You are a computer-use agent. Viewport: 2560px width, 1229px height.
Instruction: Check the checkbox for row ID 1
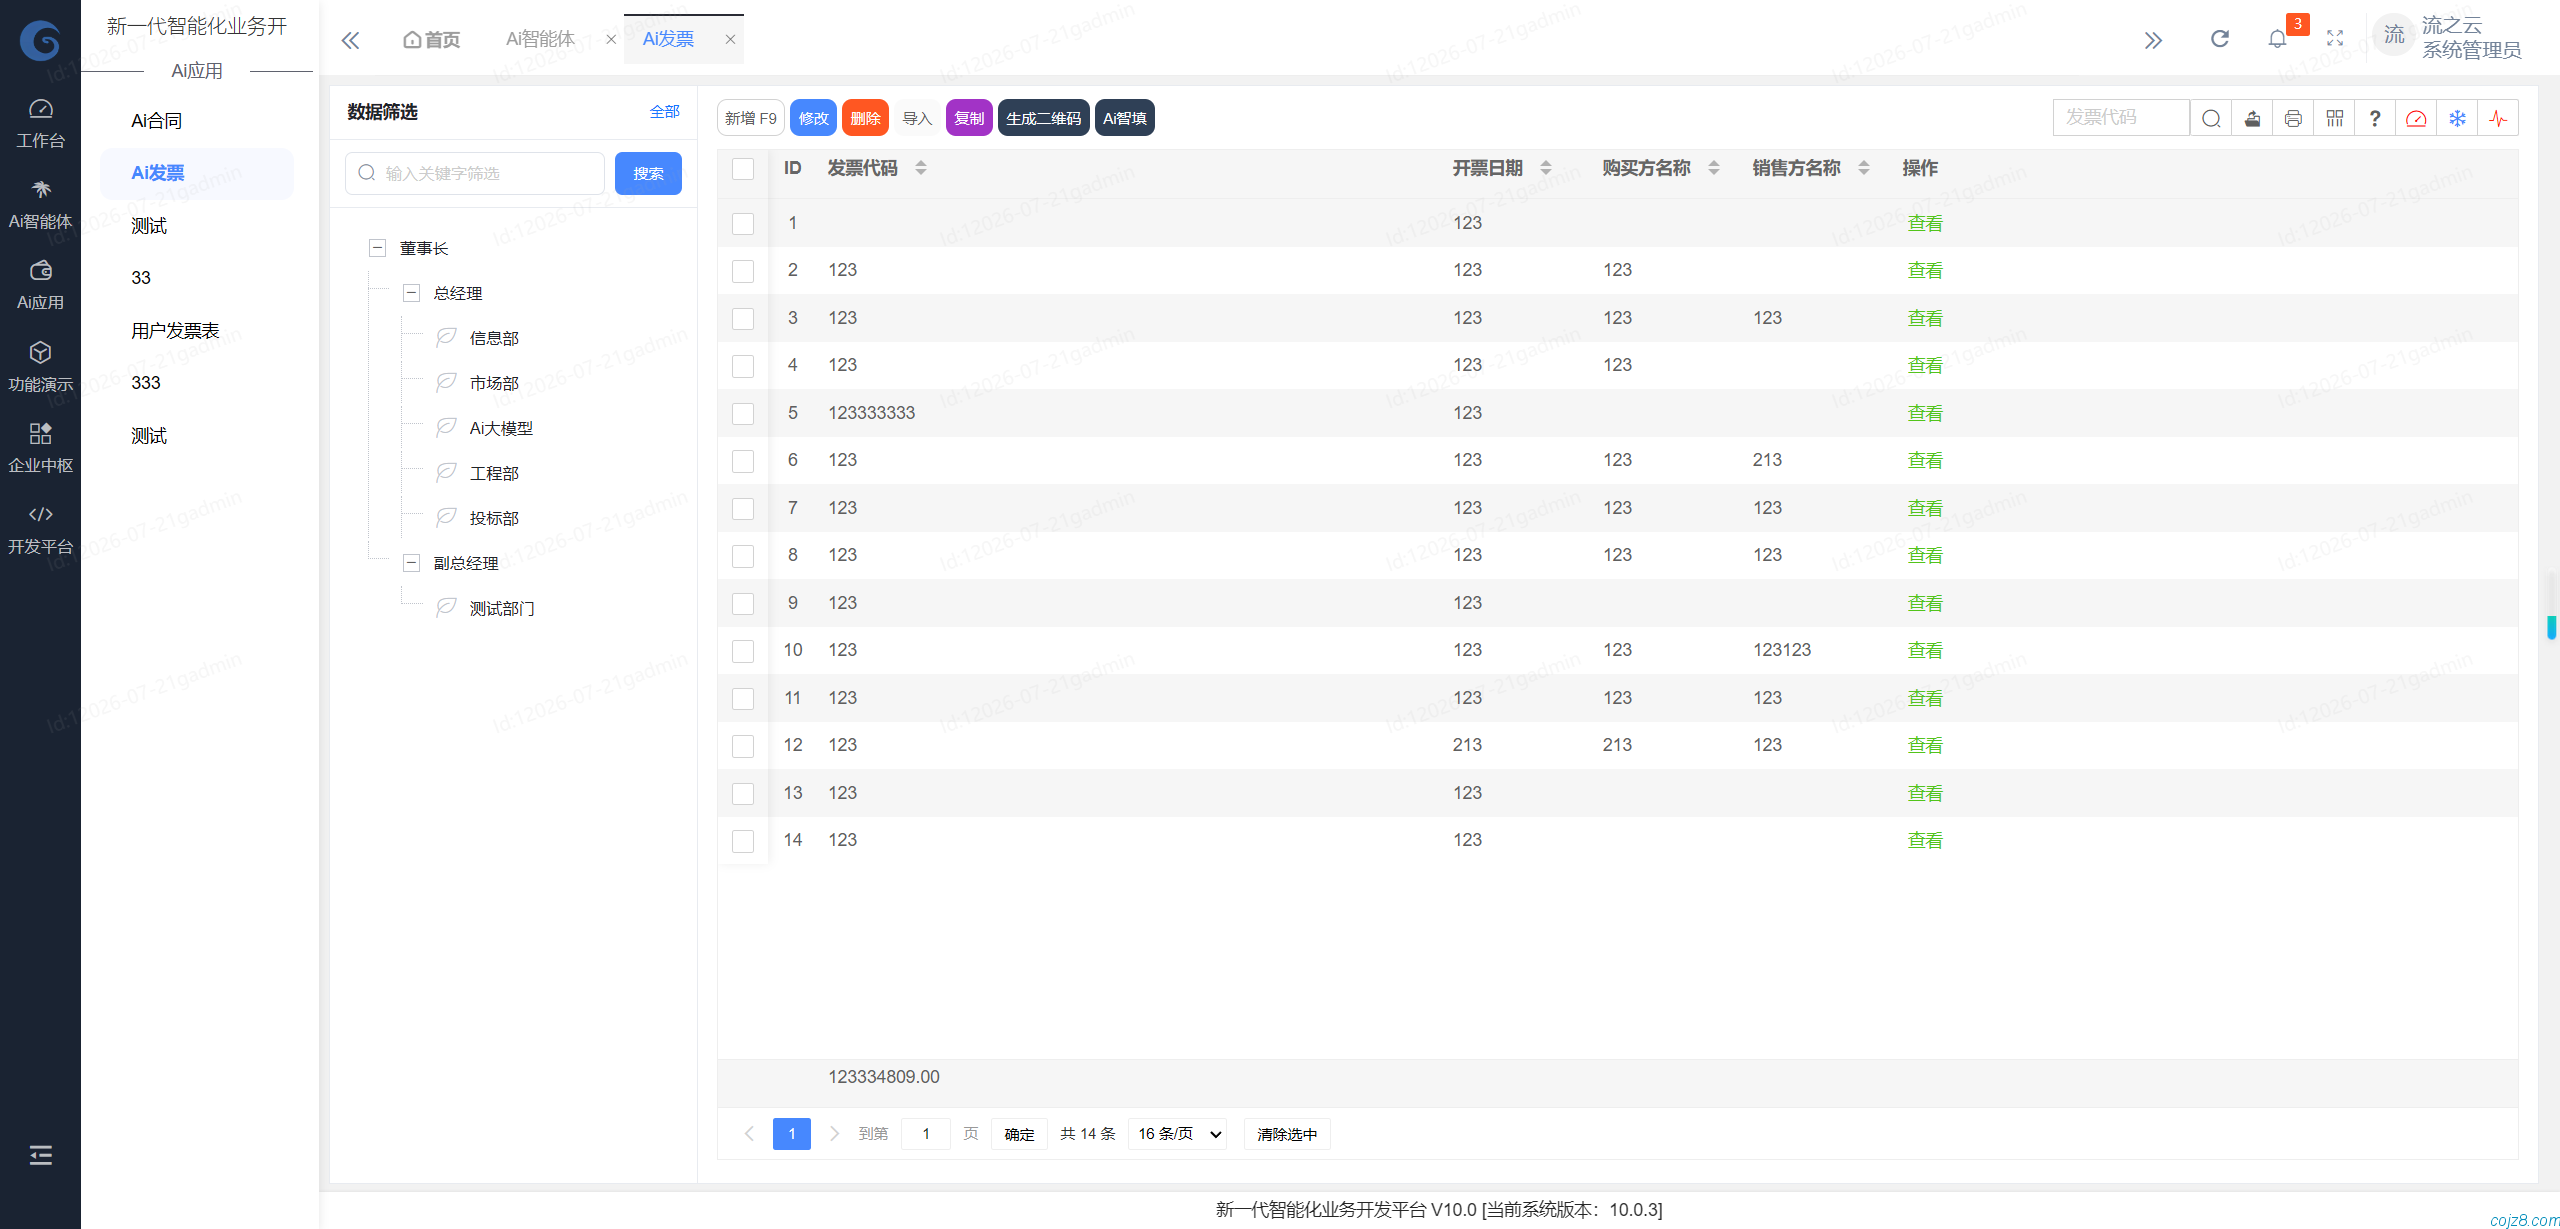click(x=743, y=223)
